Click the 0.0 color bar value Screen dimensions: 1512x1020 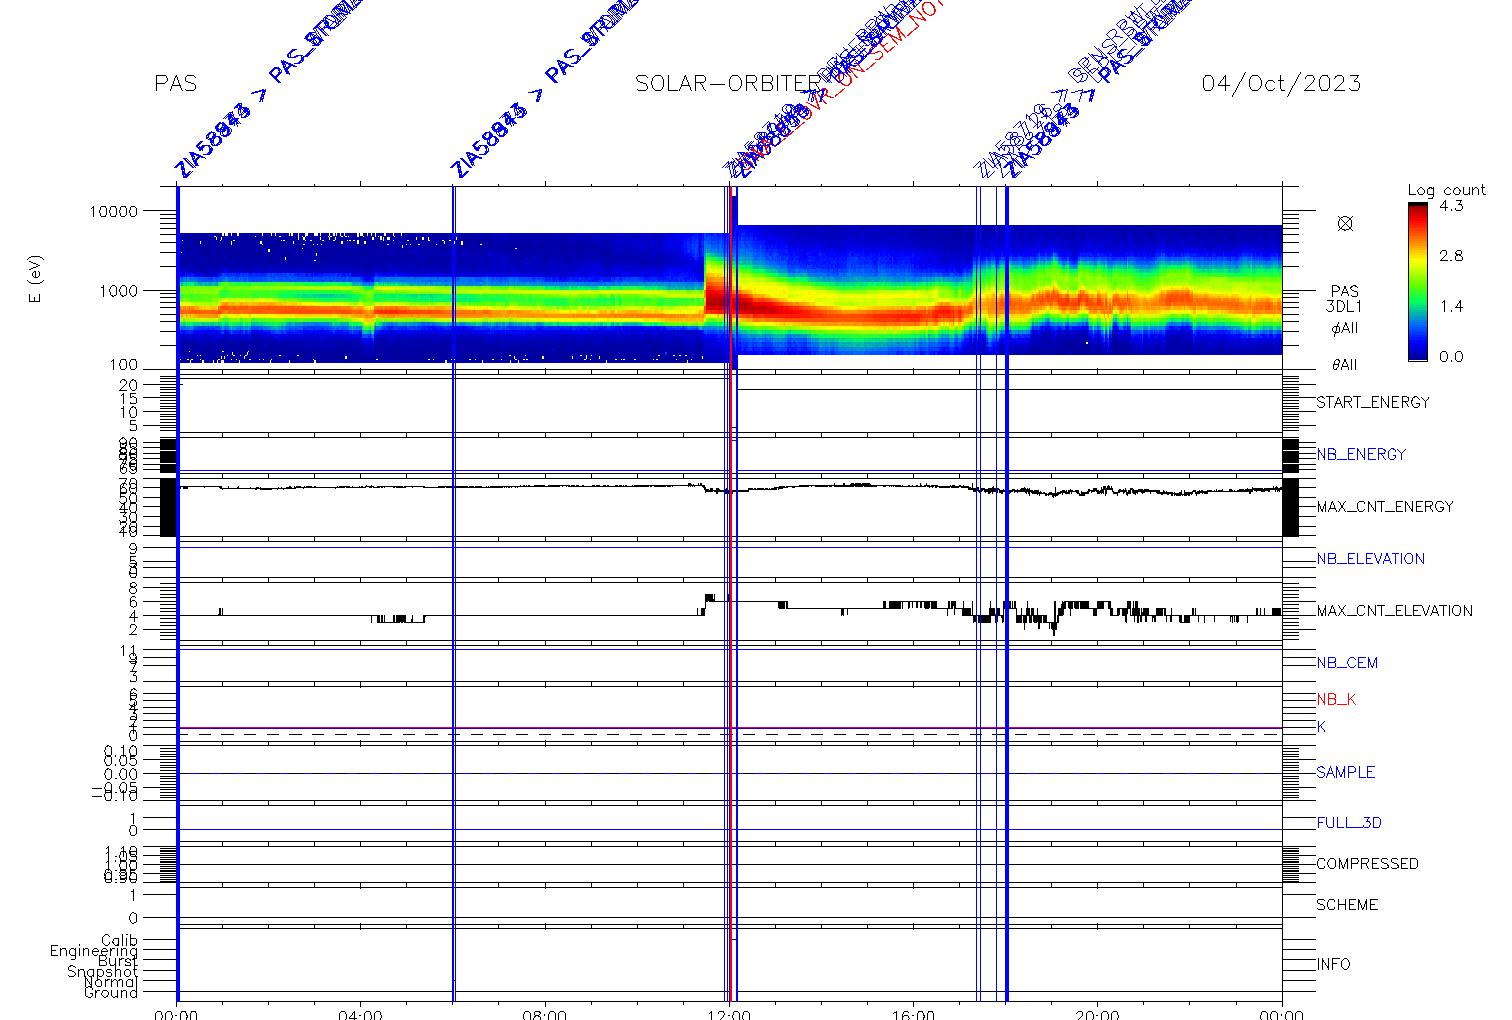[x=1451, y=357]
